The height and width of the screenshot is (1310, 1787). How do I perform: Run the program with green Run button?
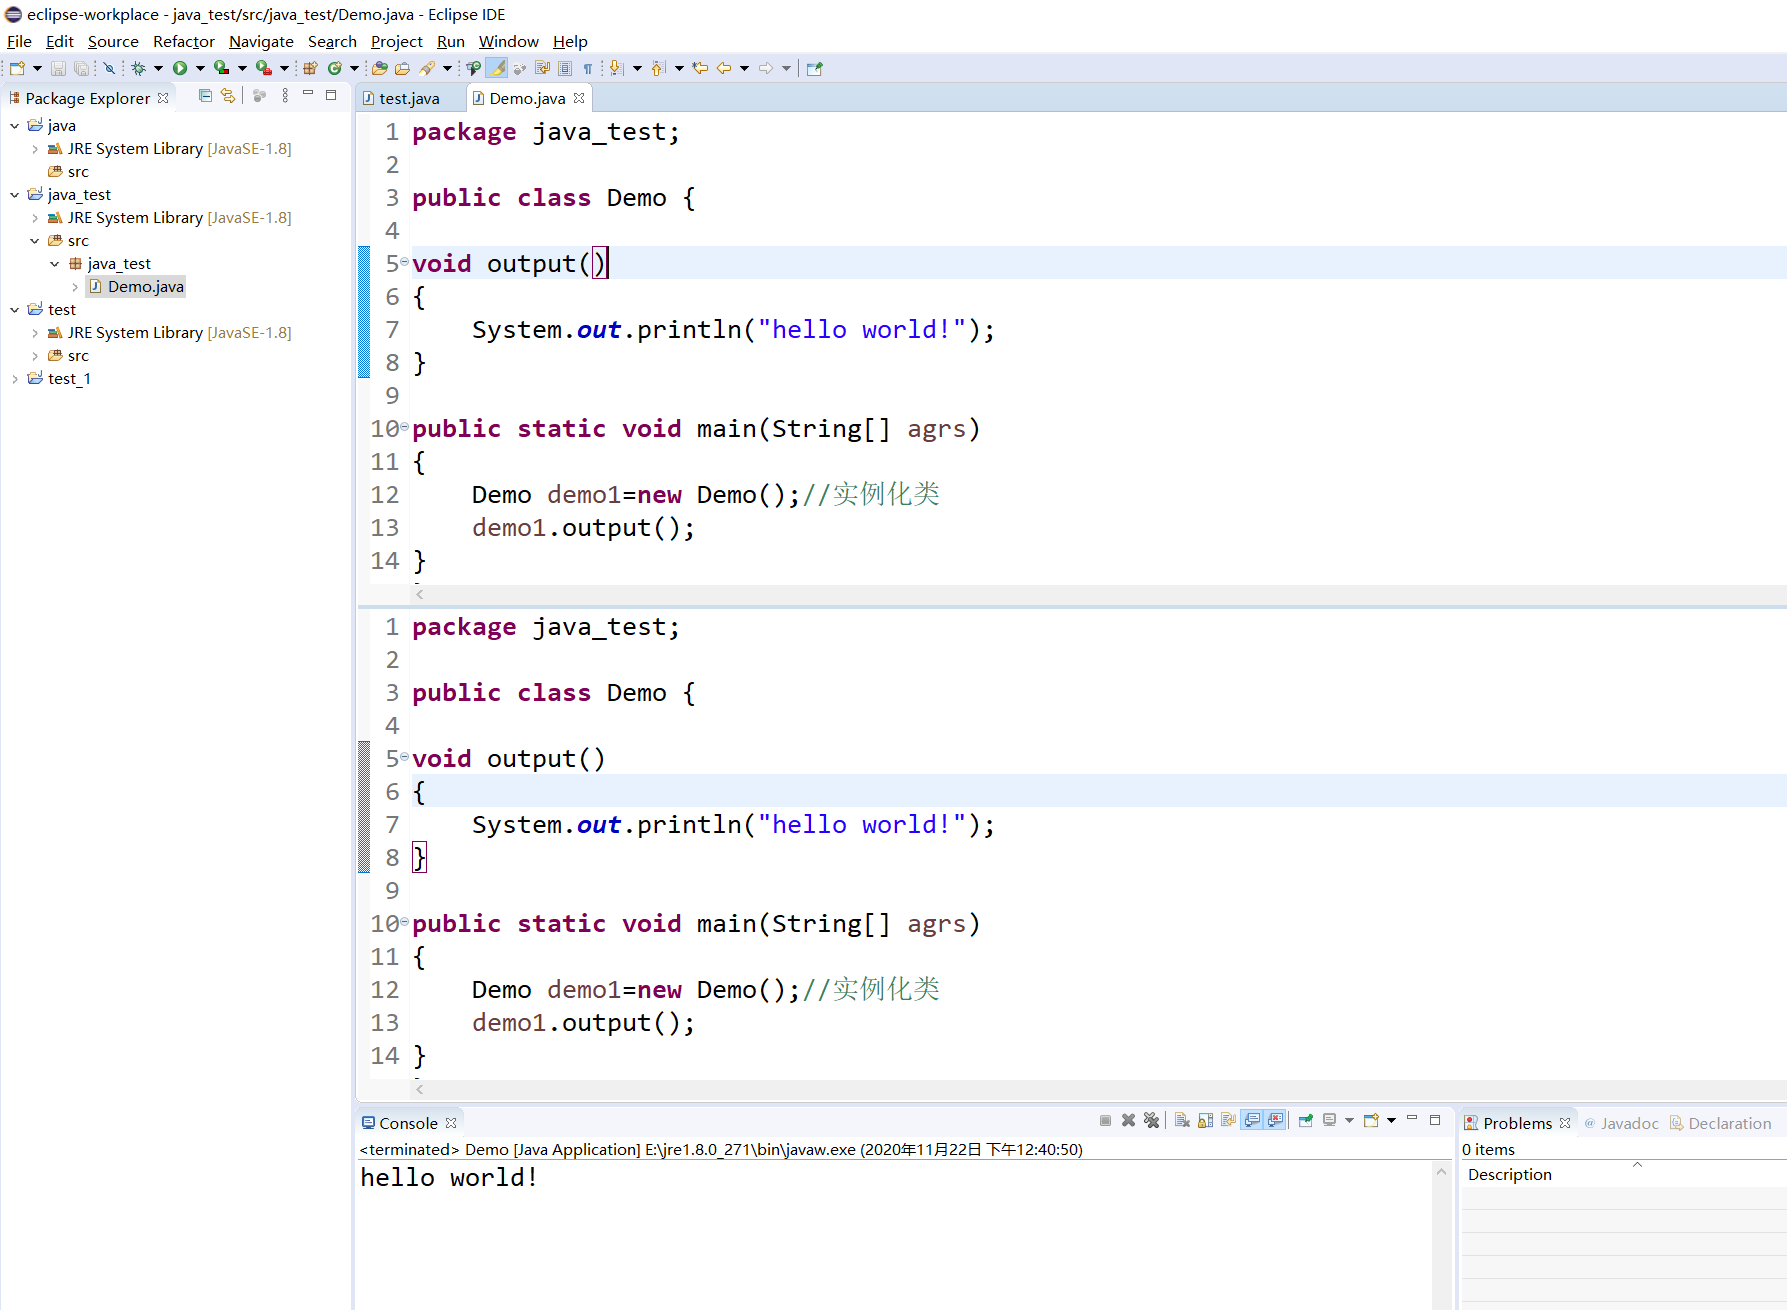[180, 68]
